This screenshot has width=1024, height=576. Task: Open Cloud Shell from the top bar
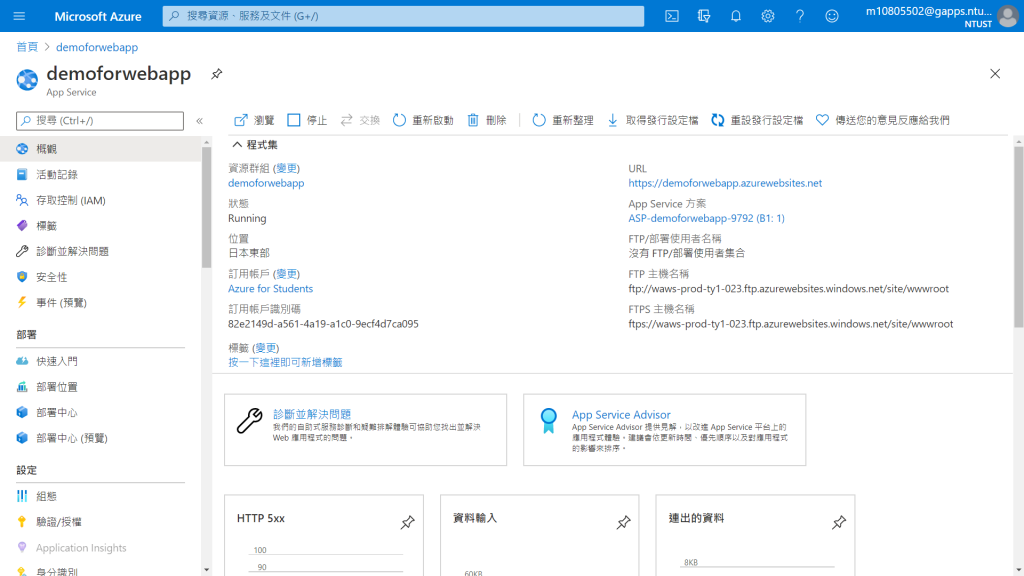click(671, 16)
